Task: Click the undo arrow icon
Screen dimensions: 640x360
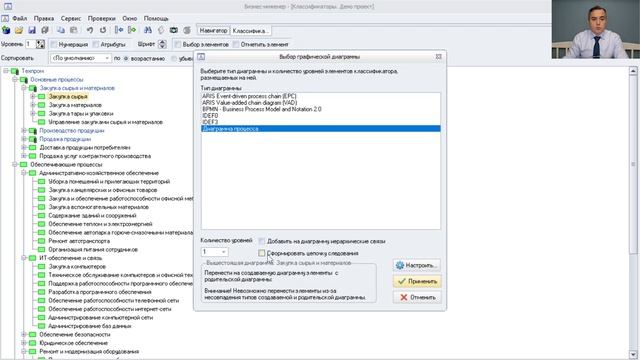Action: pos(90,31)
